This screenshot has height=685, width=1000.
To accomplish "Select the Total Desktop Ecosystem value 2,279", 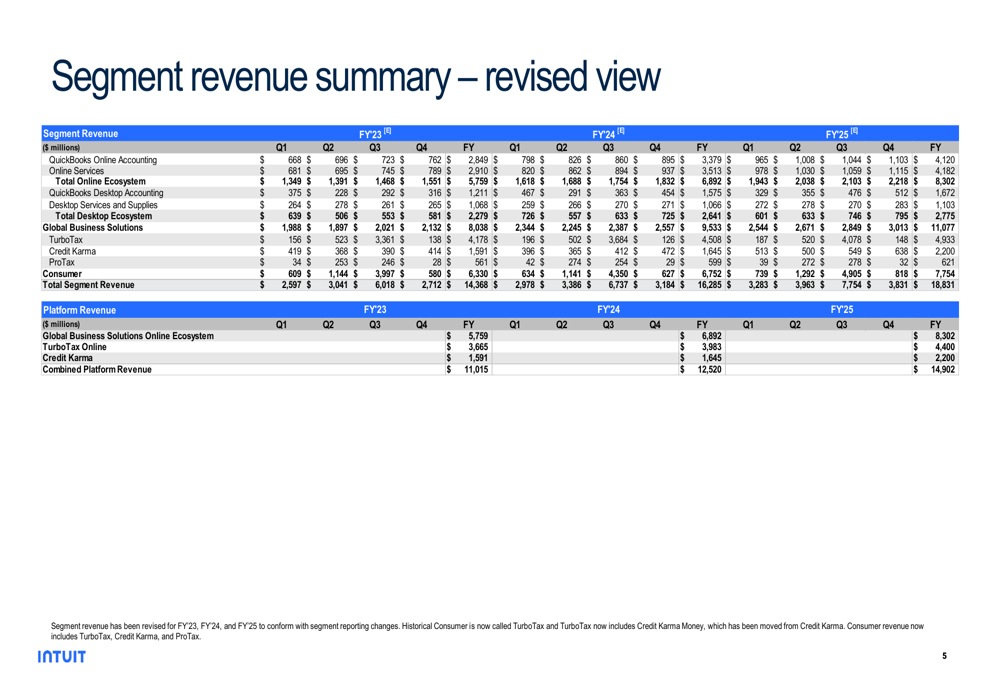I will (x=478, y=216).
